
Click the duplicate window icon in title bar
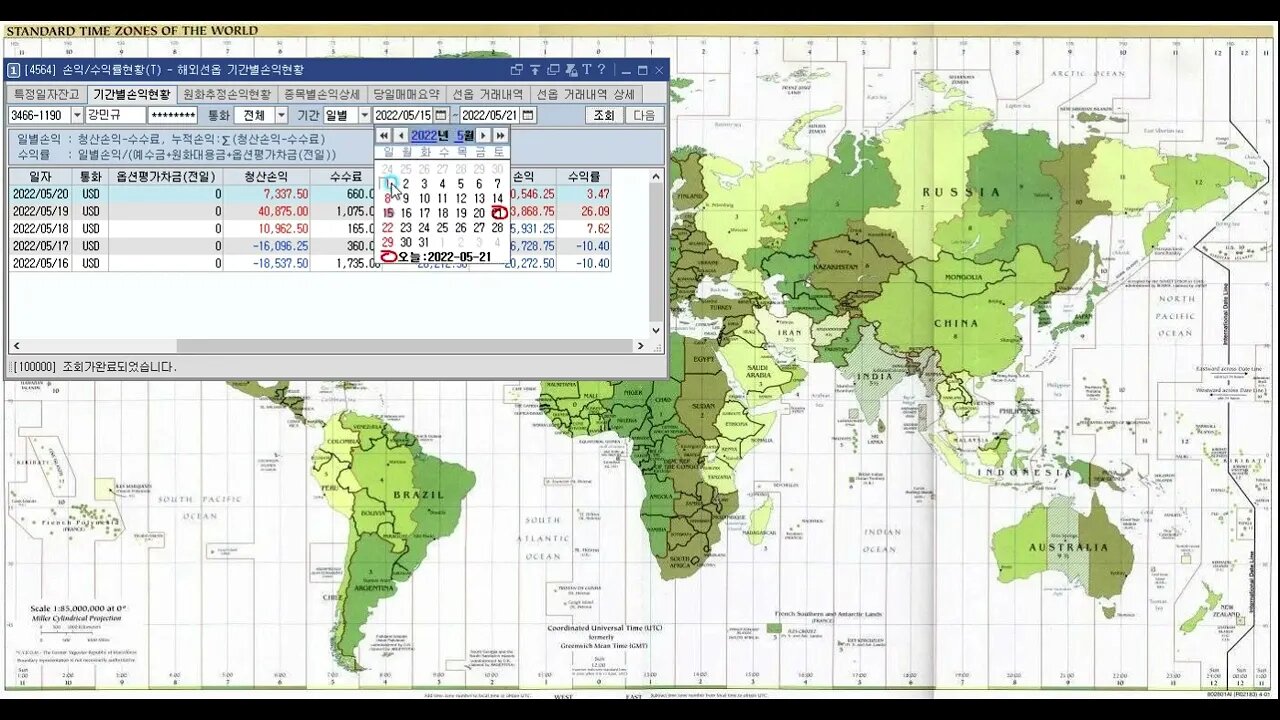553,70
